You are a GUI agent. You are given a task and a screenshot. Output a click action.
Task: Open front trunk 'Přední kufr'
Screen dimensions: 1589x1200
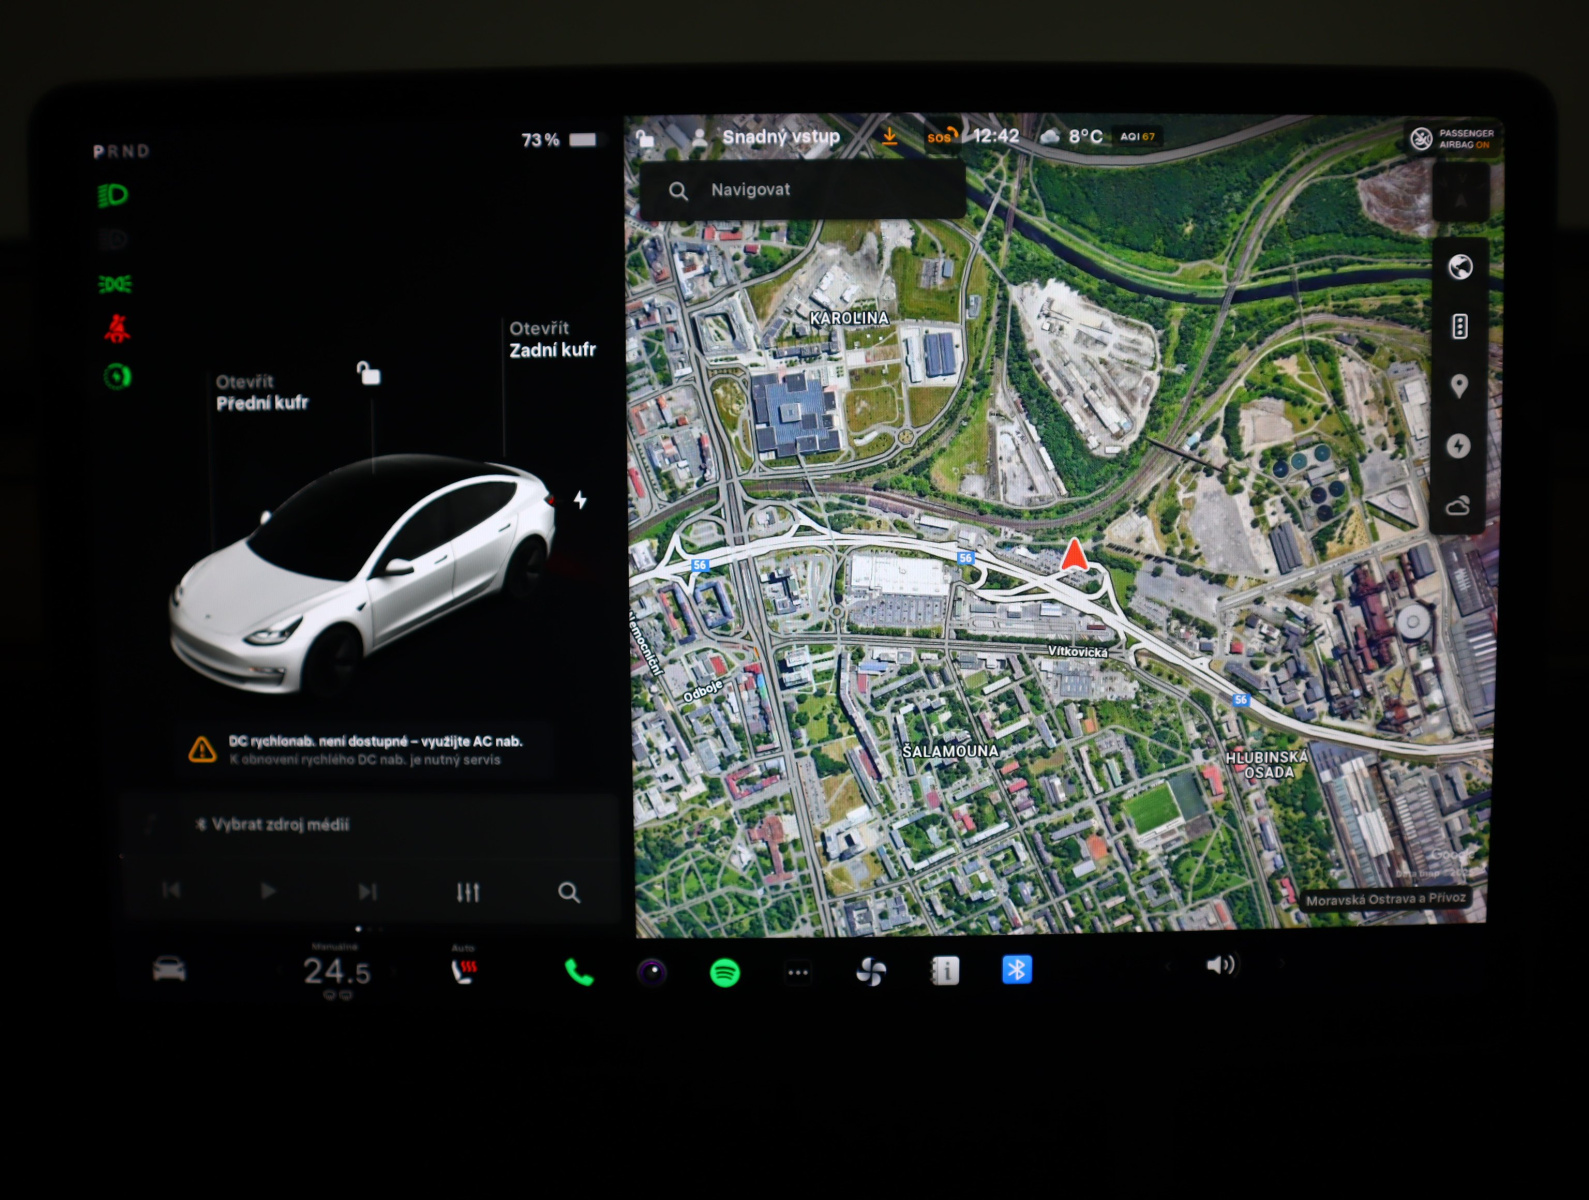(x=261, y=393)
